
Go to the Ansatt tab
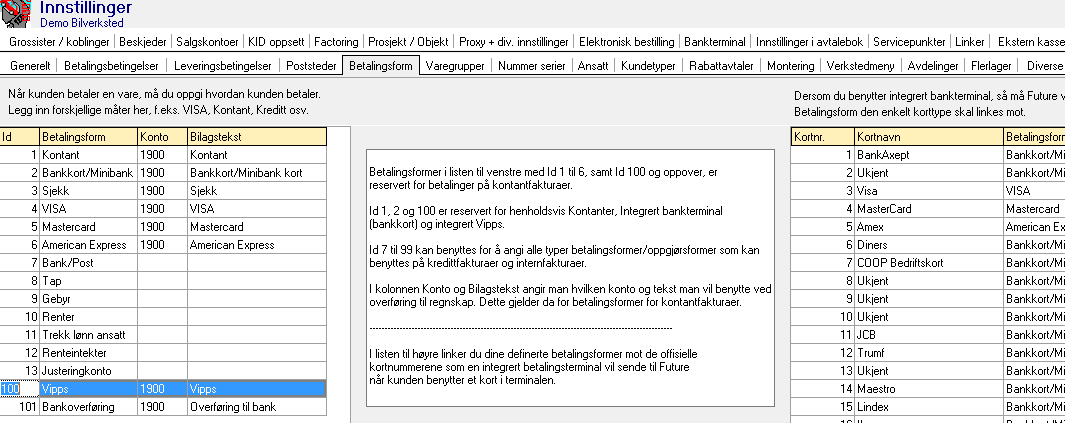pyautogui.click(x=593, y=66)
